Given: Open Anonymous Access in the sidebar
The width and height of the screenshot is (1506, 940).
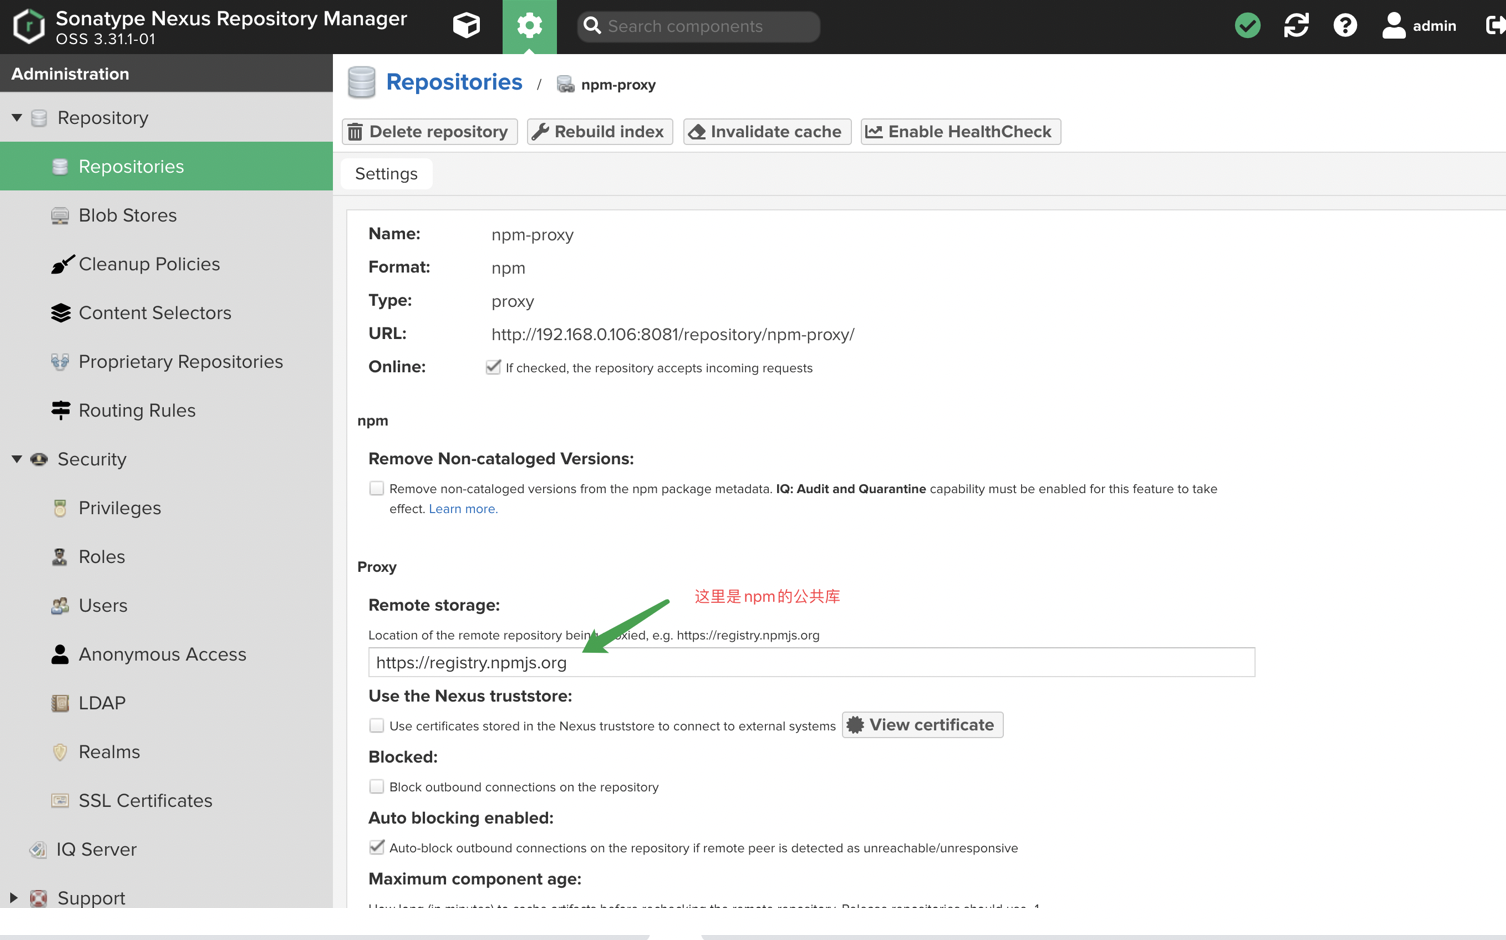Looking at the screenshot, I should click(x=166, y=654).
